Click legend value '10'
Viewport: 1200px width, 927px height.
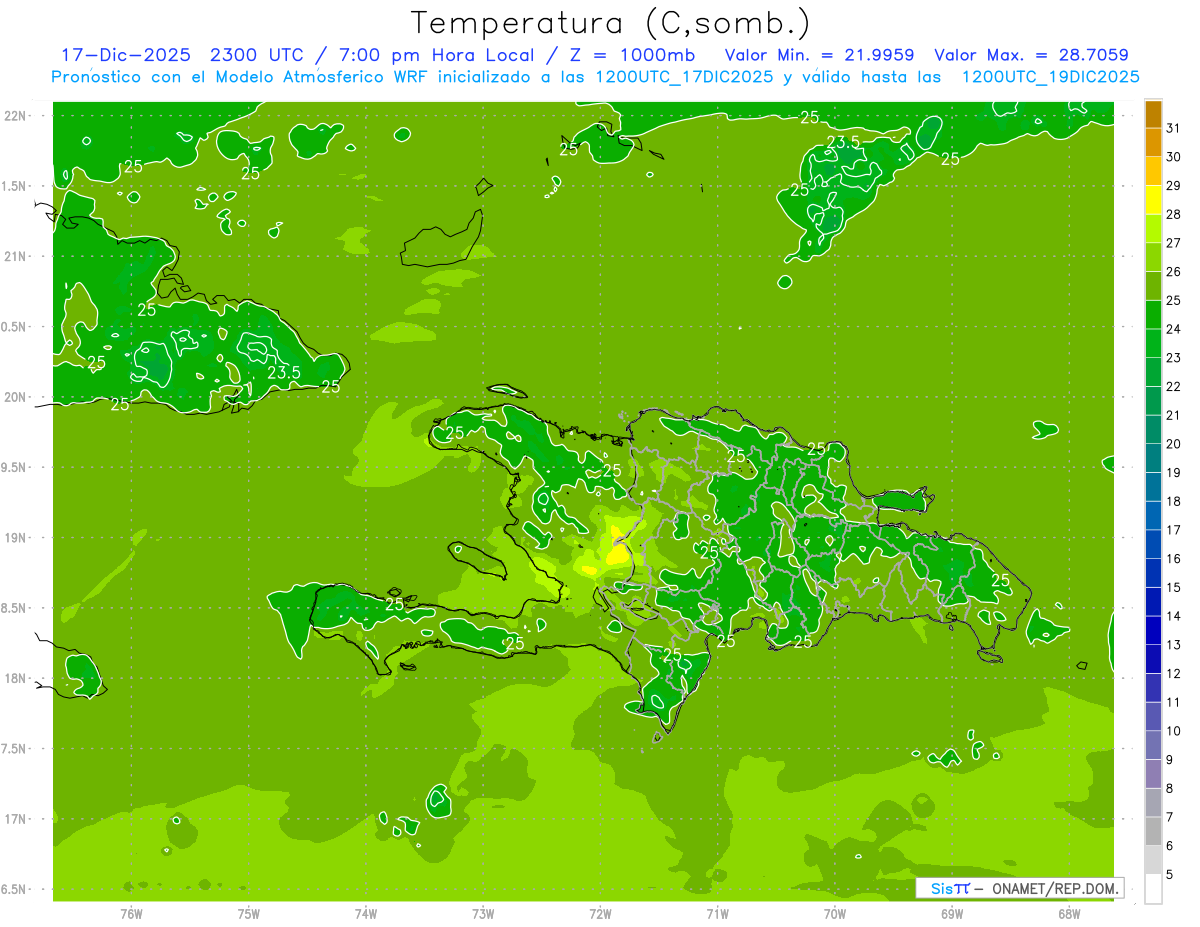(1174, 731)
